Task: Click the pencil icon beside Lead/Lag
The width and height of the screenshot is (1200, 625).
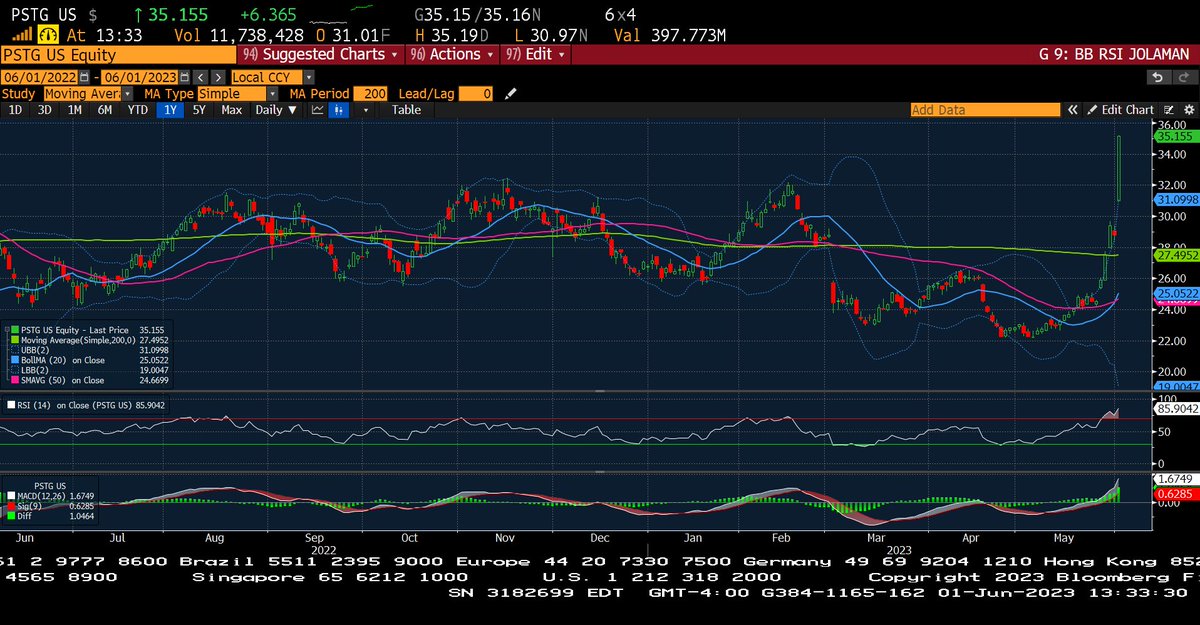Action: [511, 93]
